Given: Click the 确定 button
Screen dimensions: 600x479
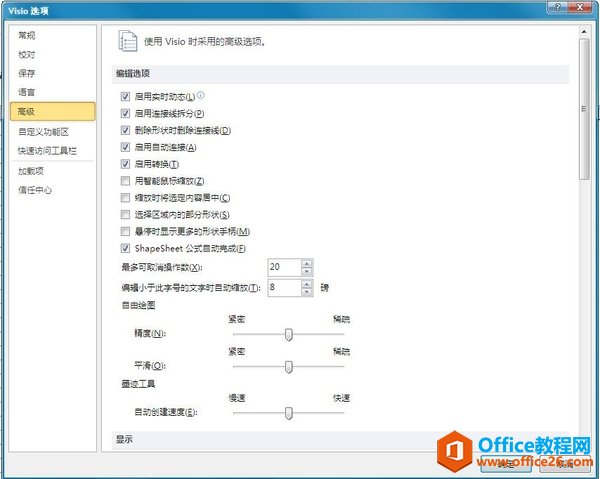Looking at the screenshot, I should pyautogui.click(x=506, y=464).
